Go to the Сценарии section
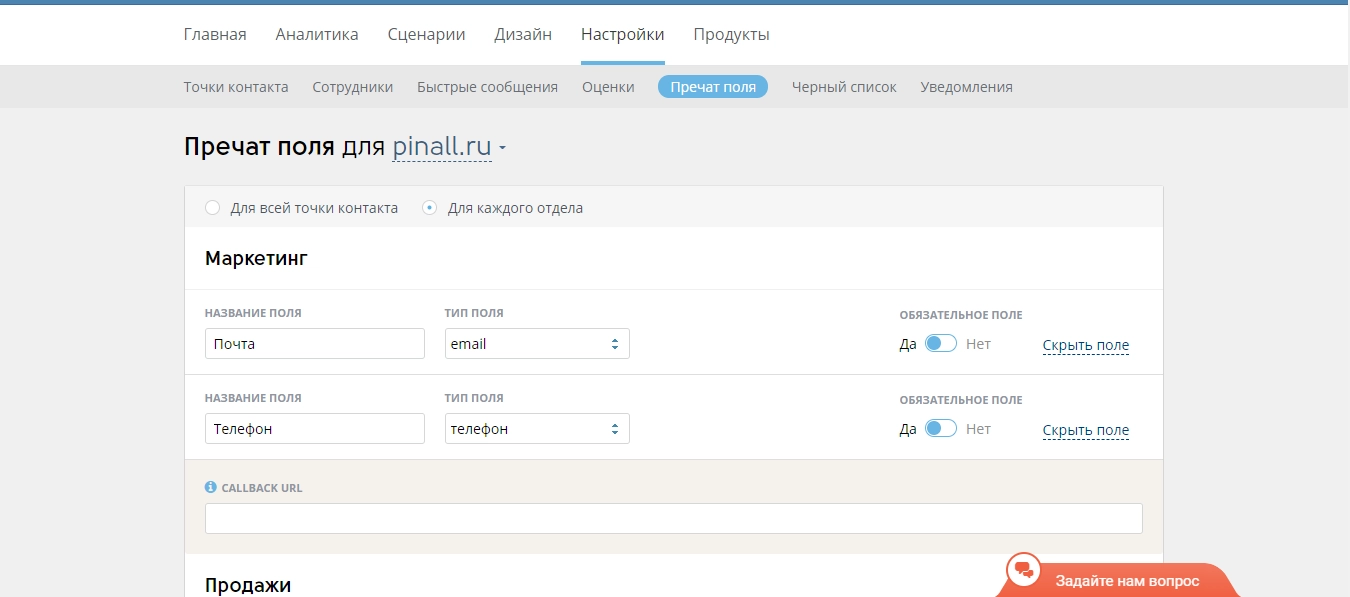The height and width of the screenshot is (597, 1350). [x=426, y=35]
